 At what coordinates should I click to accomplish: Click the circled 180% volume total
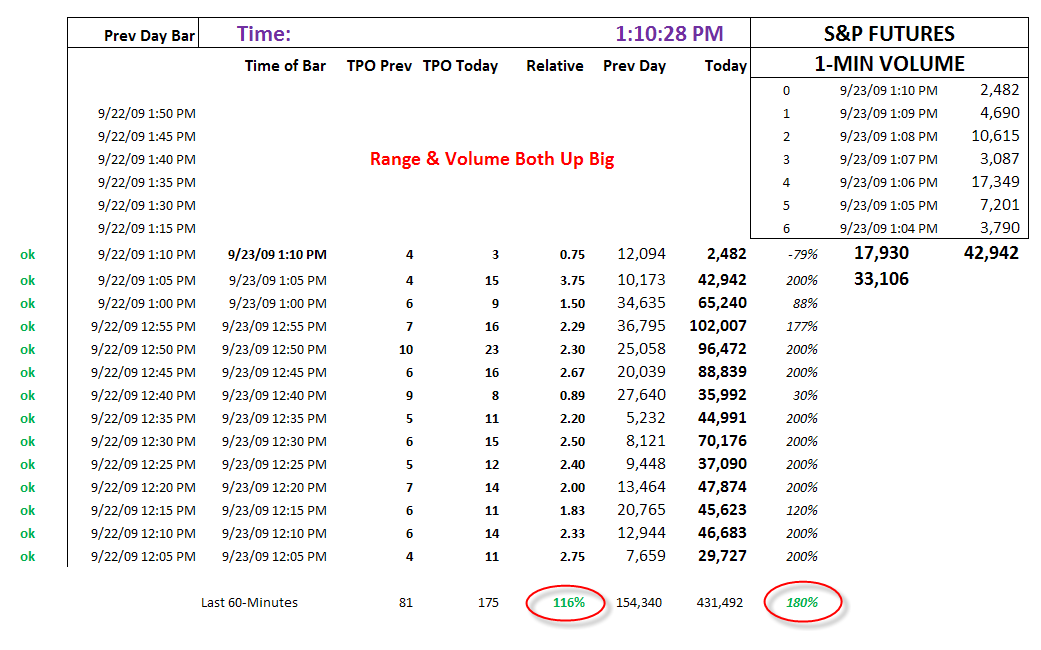point(802,603)
